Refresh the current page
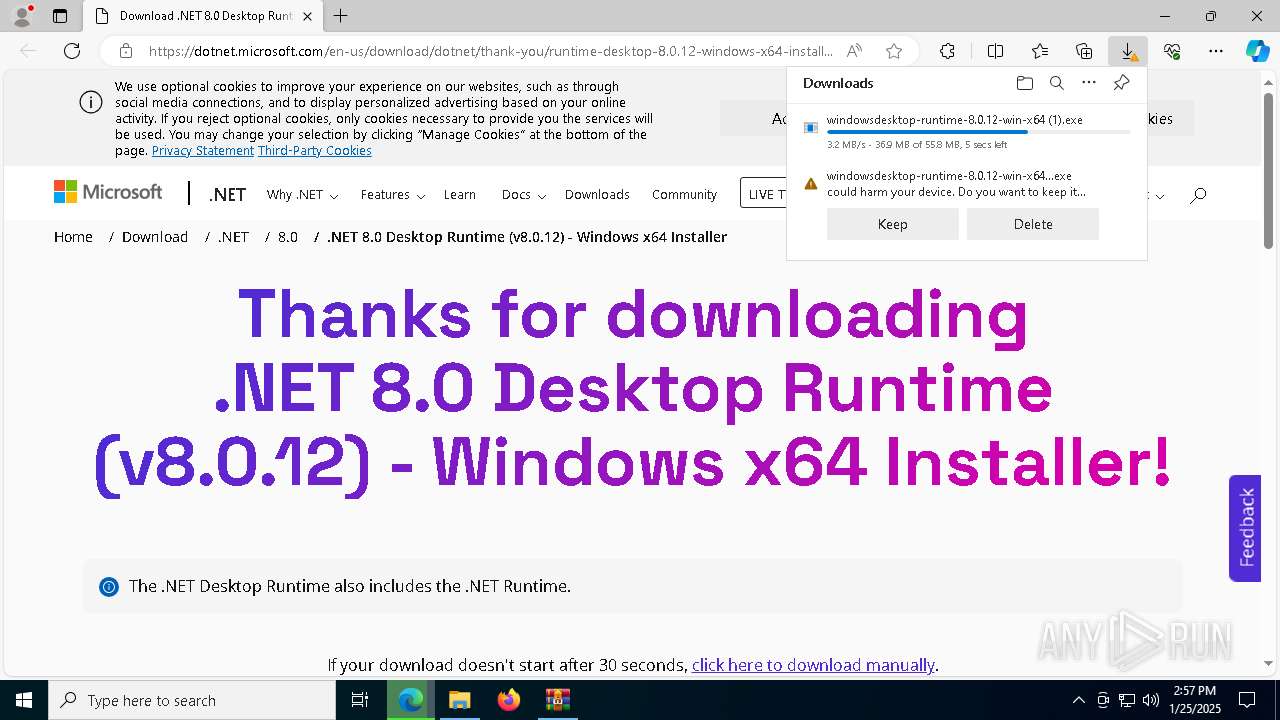 point(72,51)
